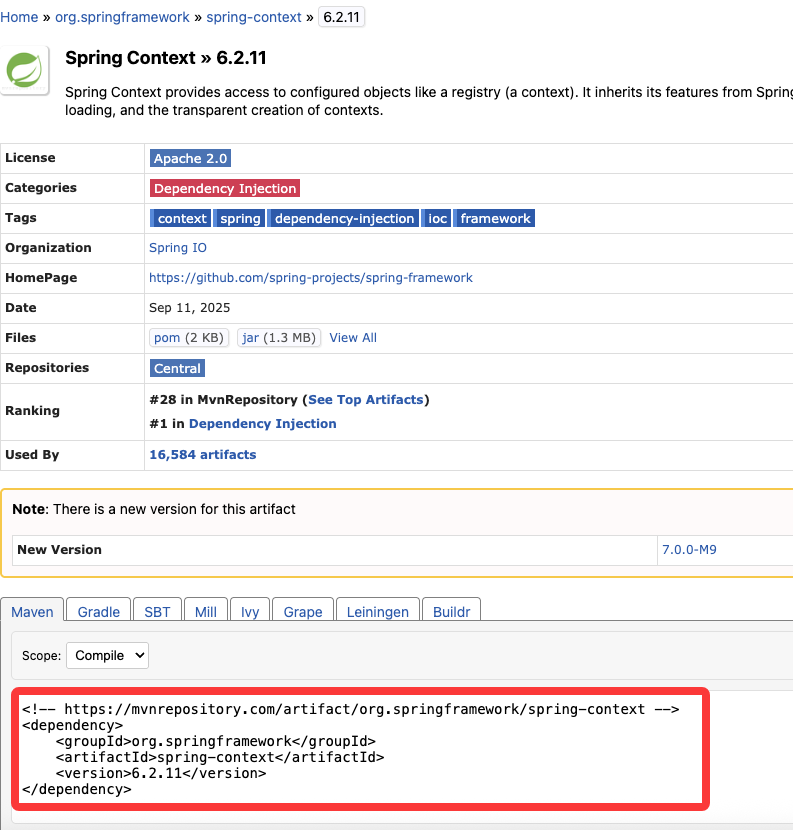Screen dimensions: 793x830
Task: Open the pom (2 KB) file
Action: click(189, 338)
